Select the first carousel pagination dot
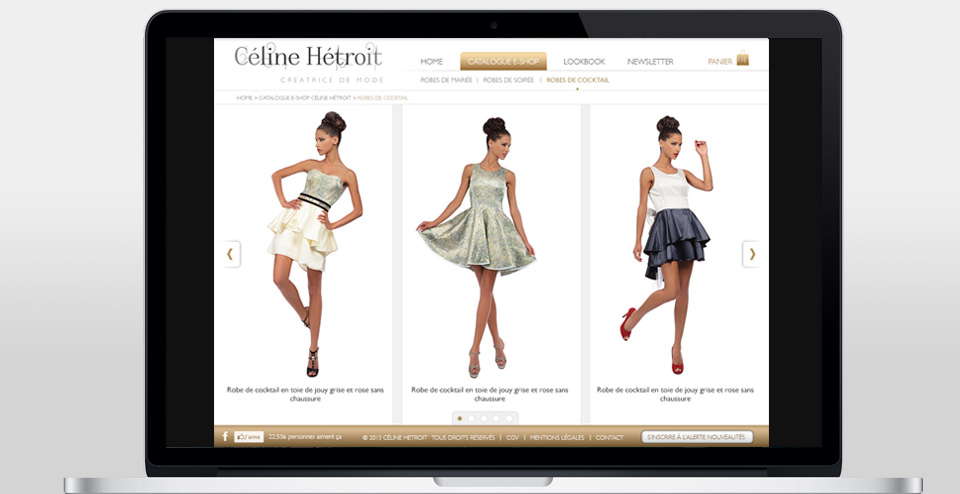This screenshot has height=494, width=960. click(460, 418)
